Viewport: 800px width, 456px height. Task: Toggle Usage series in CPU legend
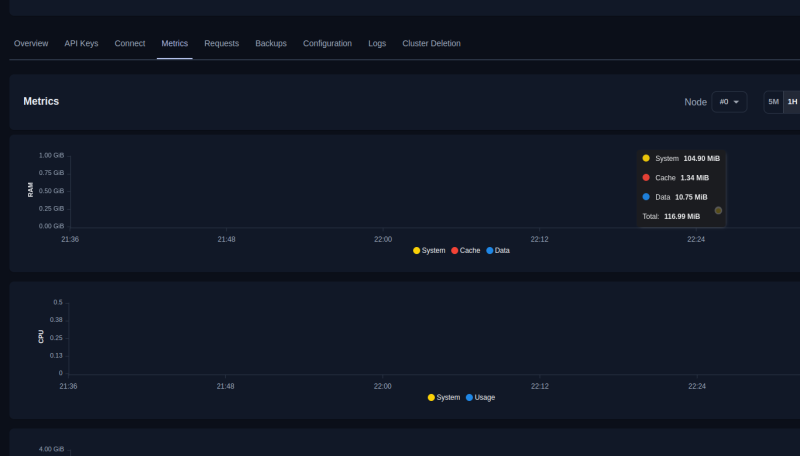[480, 397]
